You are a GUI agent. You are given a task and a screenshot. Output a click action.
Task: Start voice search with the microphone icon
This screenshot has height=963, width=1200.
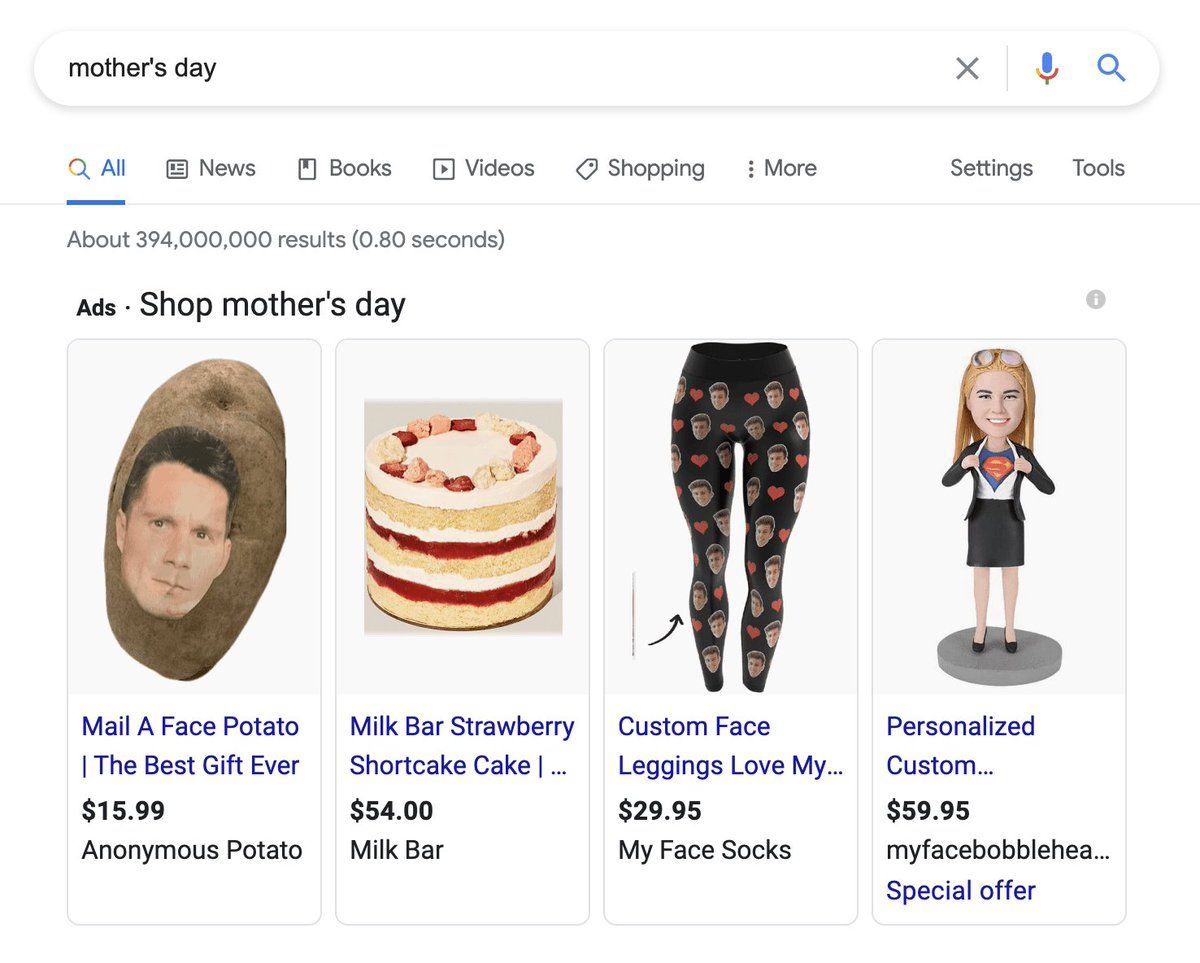[1047, 68]
